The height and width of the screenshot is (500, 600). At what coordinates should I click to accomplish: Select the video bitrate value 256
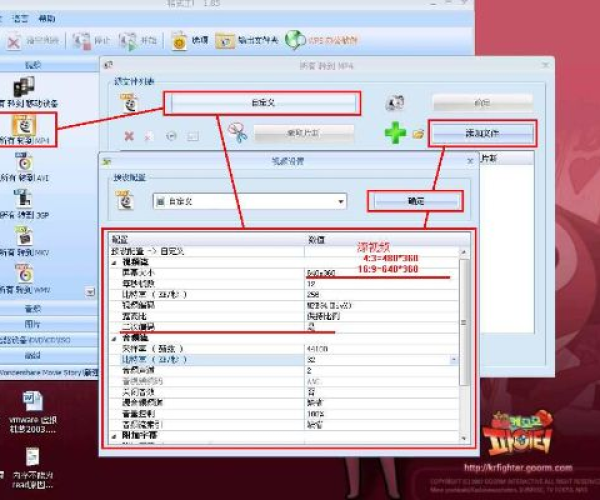(x=313, y=294)
